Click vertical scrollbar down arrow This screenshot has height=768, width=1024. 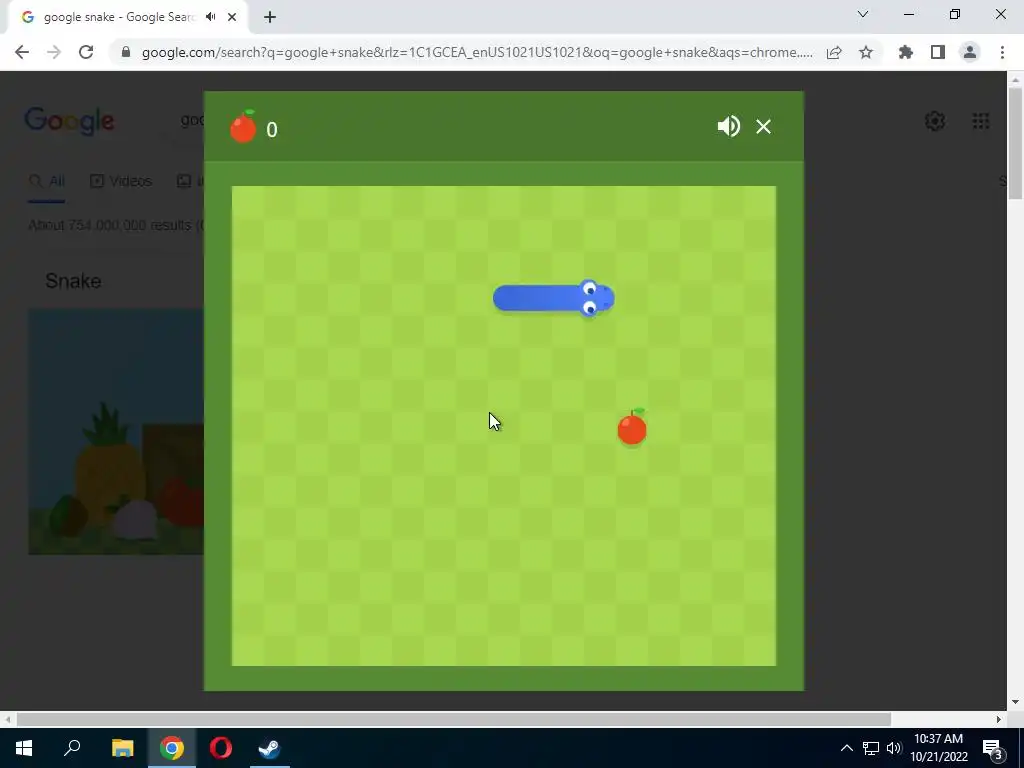(1016, 702)
